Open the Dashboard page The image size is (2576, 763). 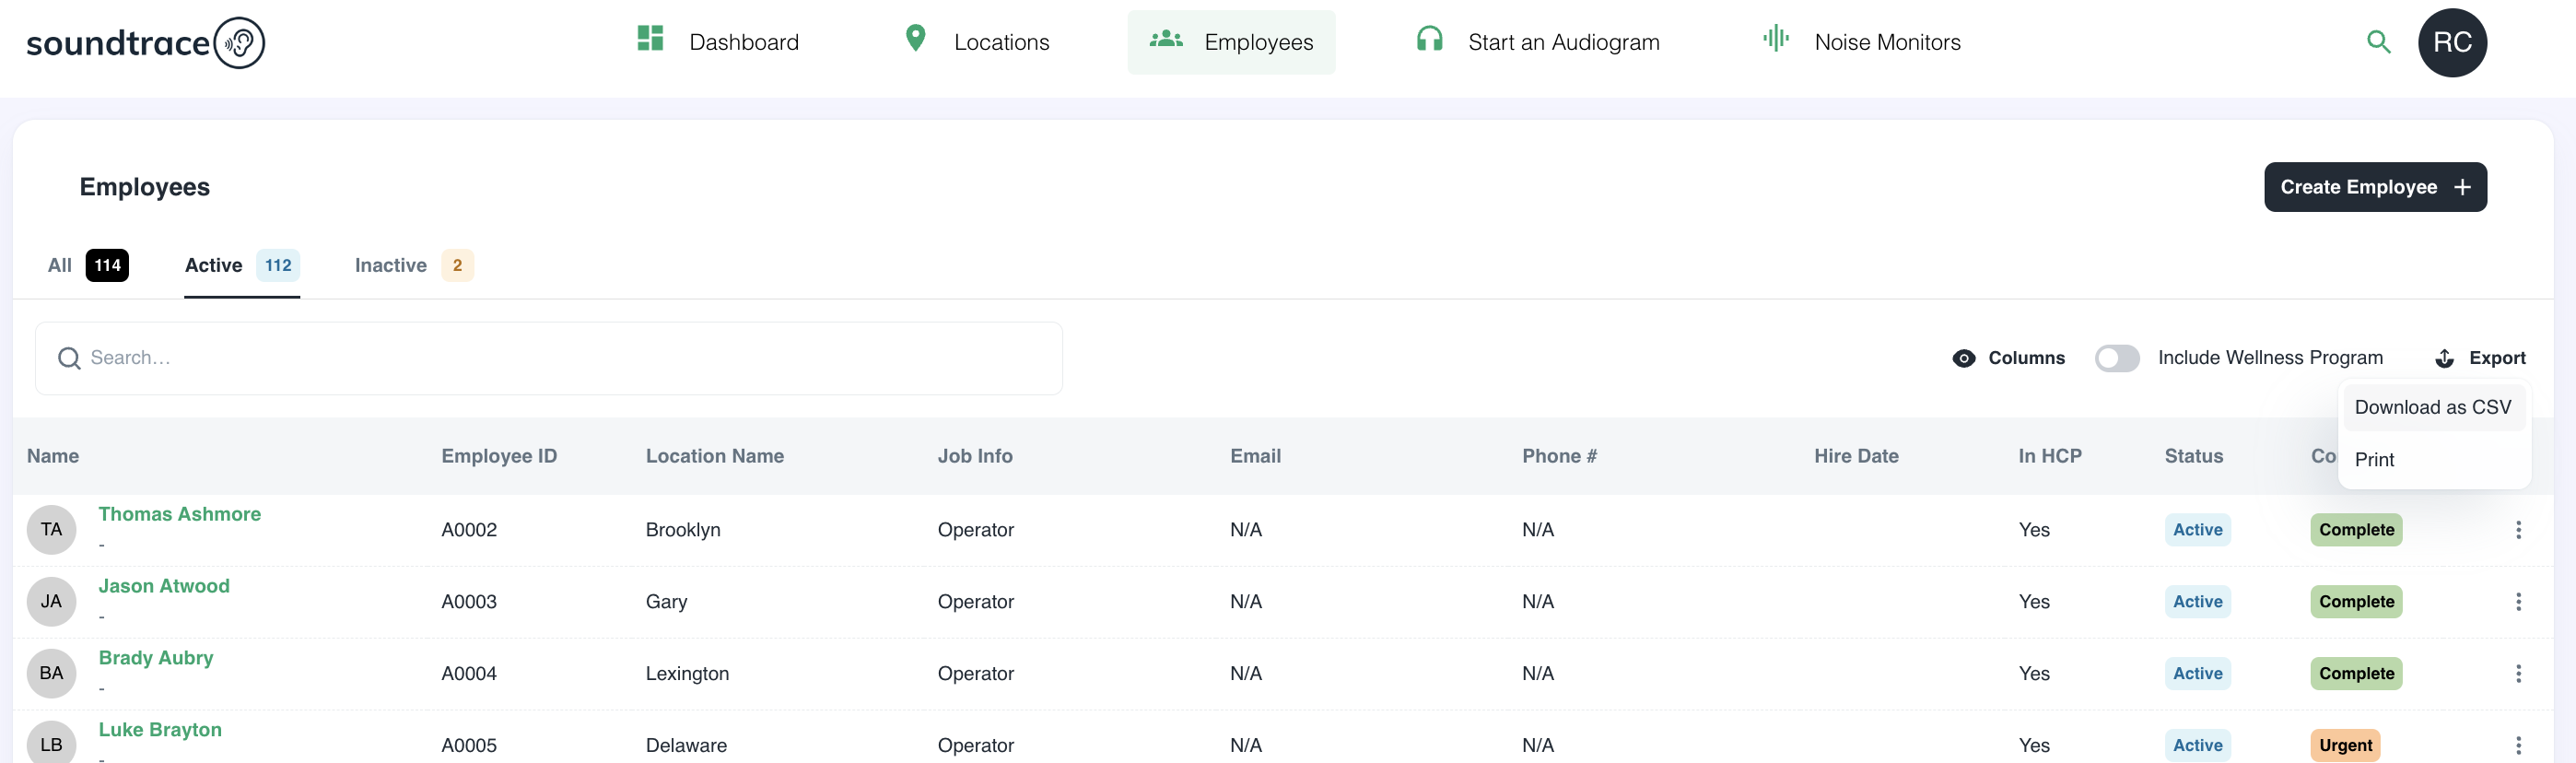click(x=718, y=42)
